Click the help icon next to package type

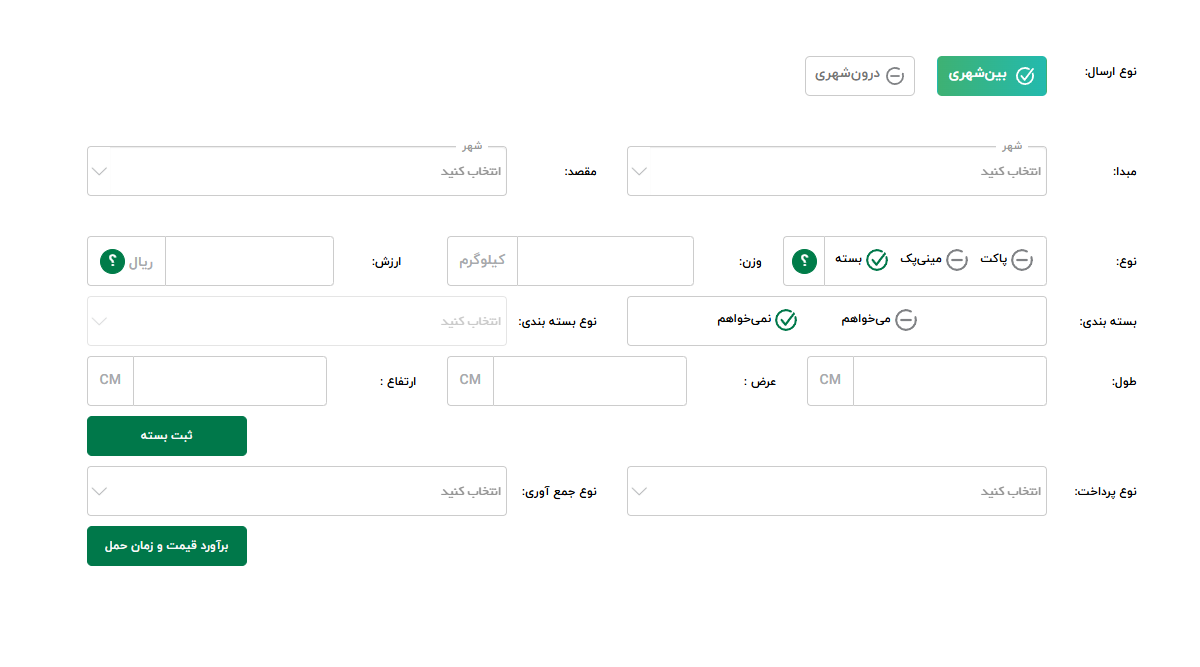click(x=805, y=262)
